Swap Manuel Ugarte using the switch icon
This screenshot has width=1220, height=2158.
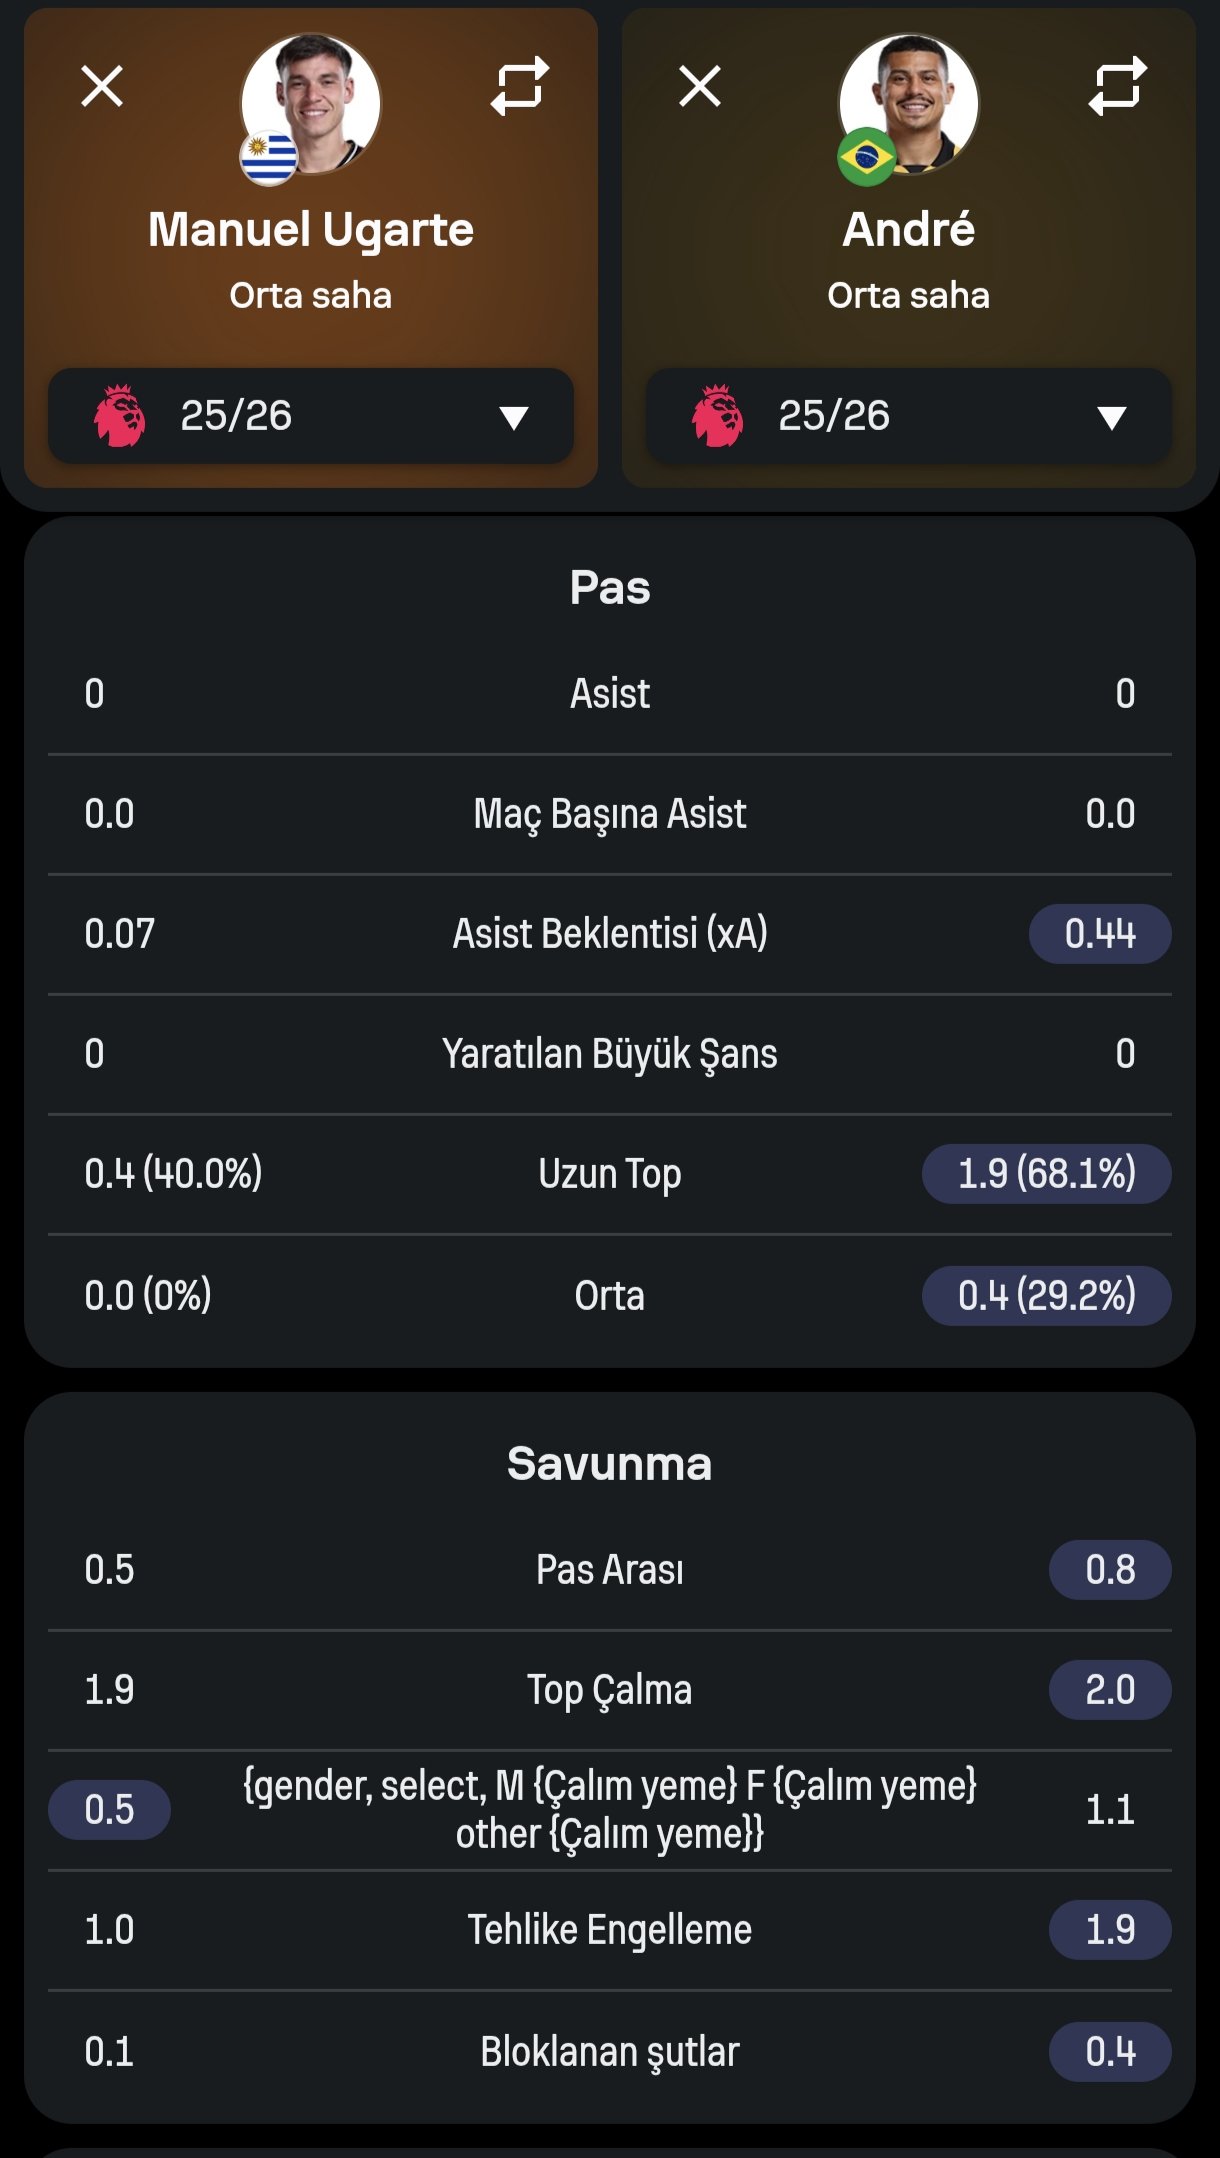pos(520,86)
